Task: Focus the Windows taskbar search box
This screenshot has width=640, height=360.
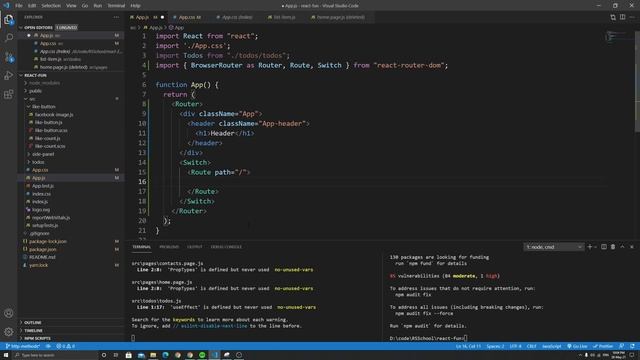Action: [x=55, y=355]
